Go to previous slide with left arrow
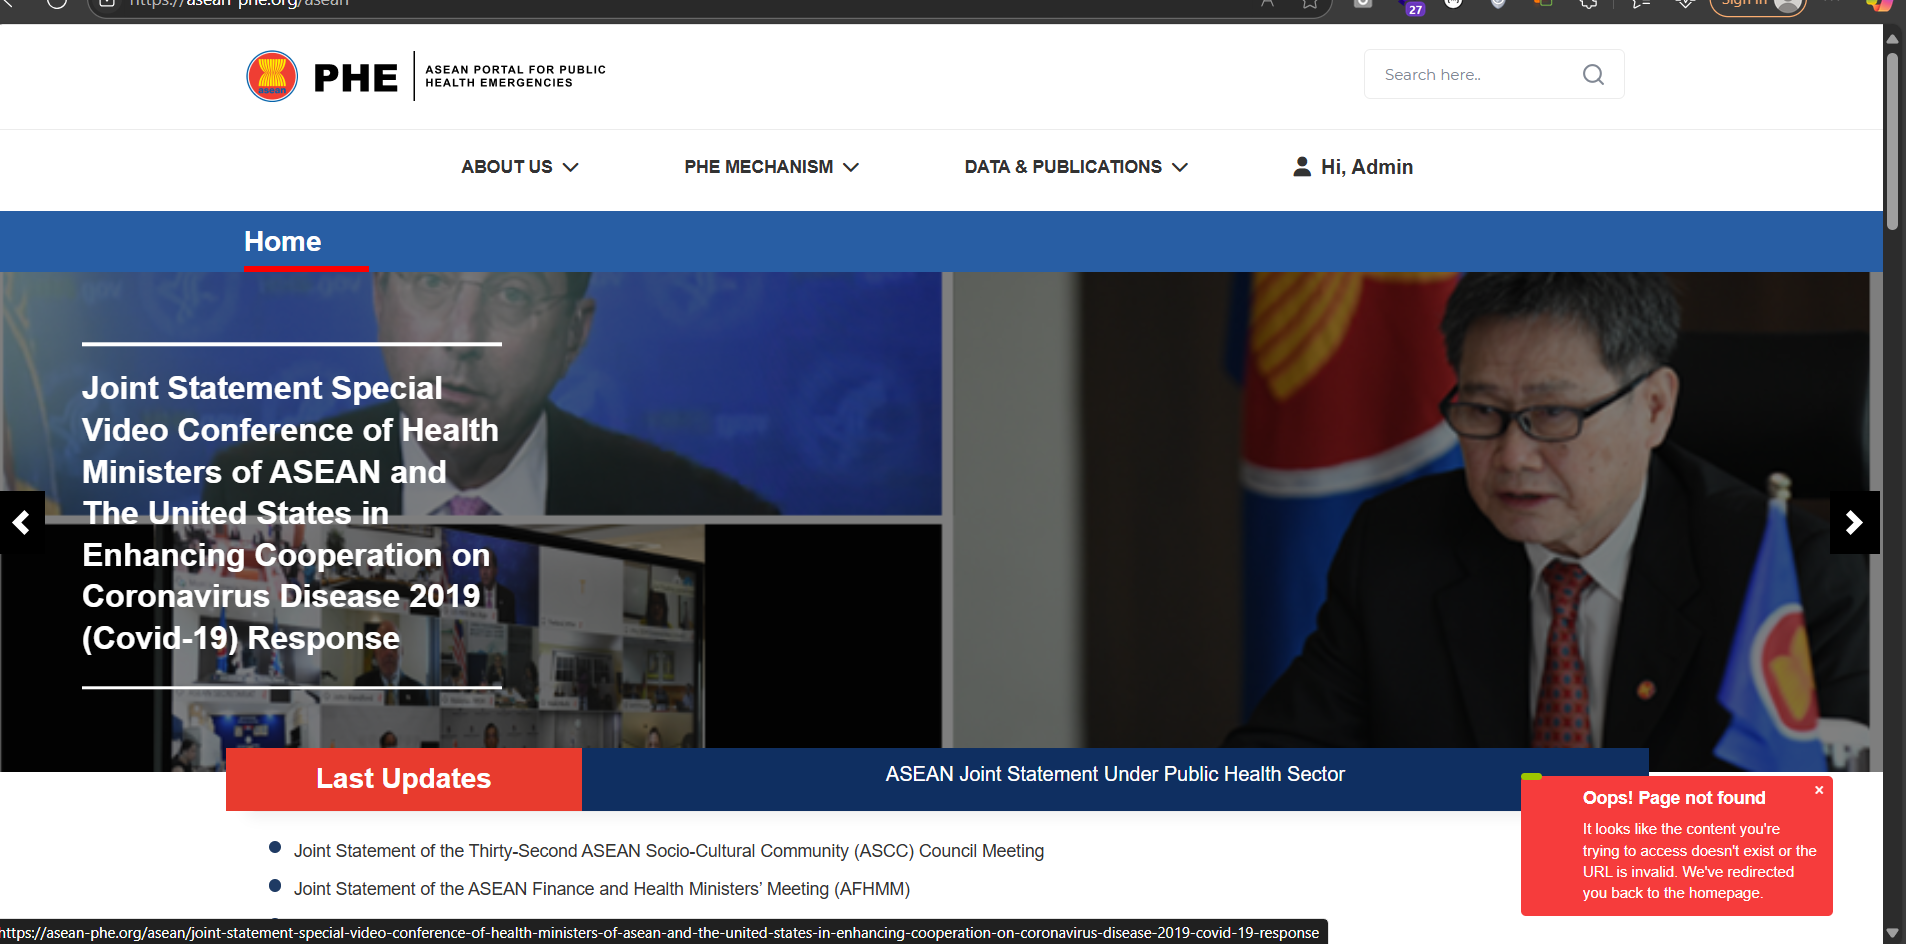1906x944 pixels. click(21, 522)
